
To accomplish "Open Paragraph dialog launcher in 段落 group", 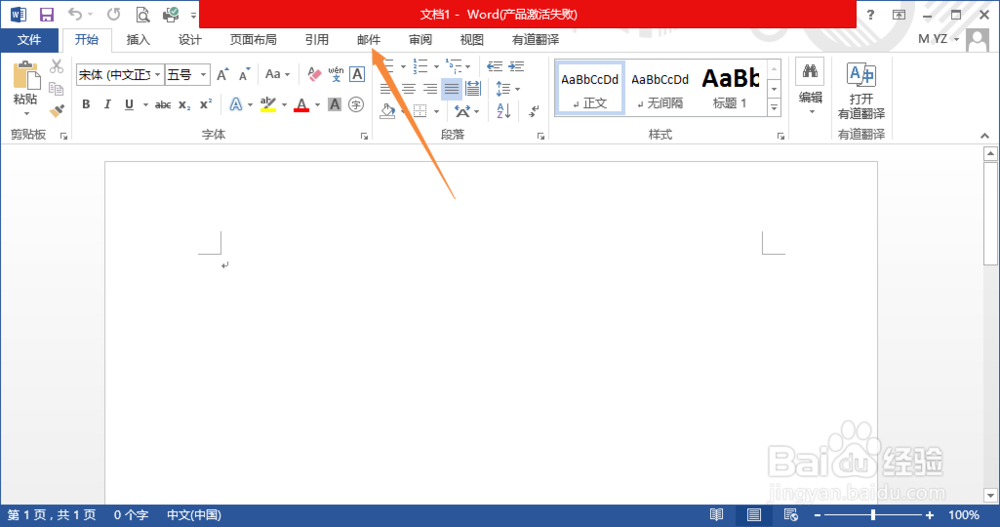I will point(540,136).
